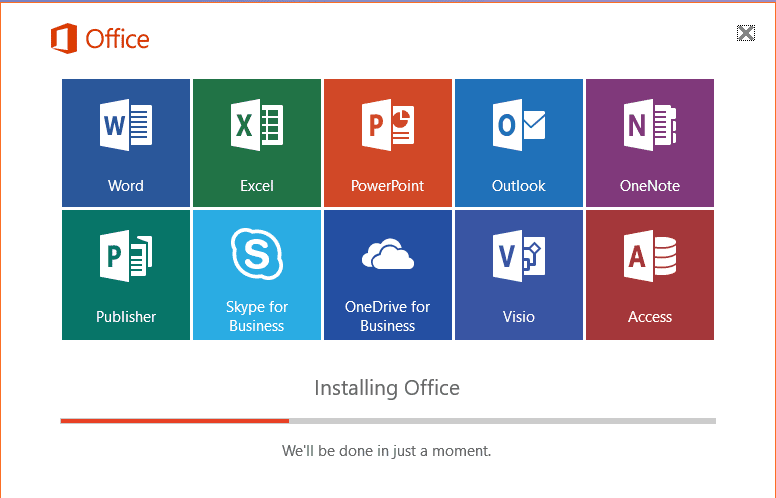The height and width of the screenshot is (498, 776).
Task: Click the "PowerPoint" tile label
Action: [387, 186]
